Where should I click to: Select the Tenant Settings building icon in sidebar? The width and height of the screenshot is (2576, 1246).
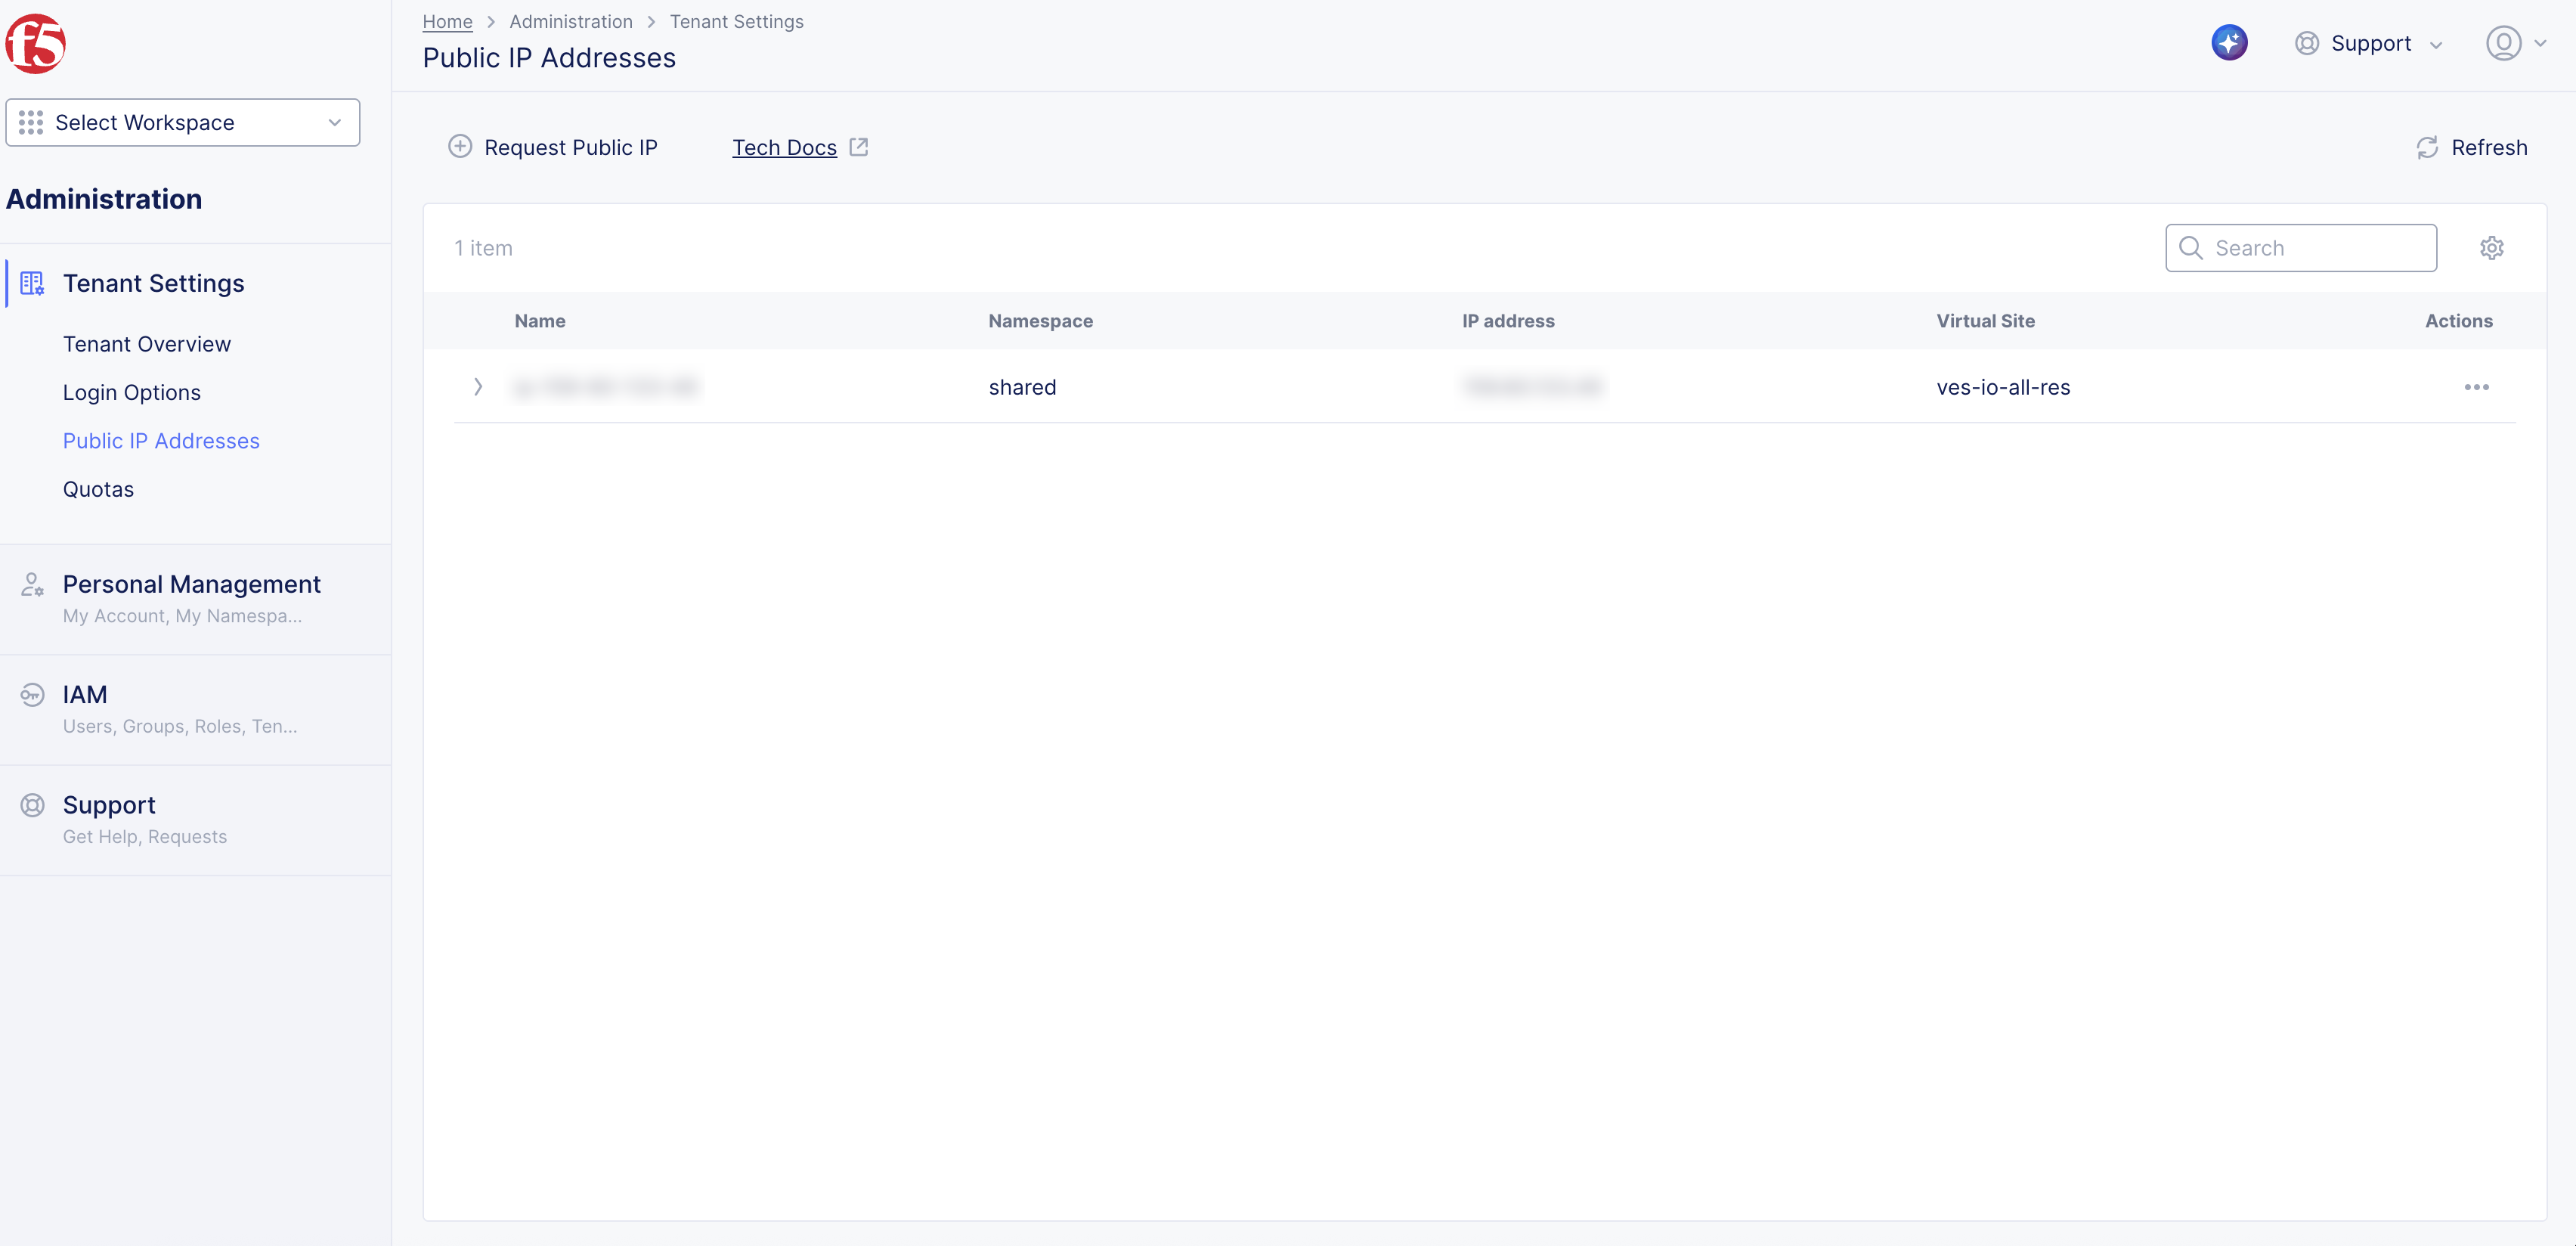coord(31,283)
